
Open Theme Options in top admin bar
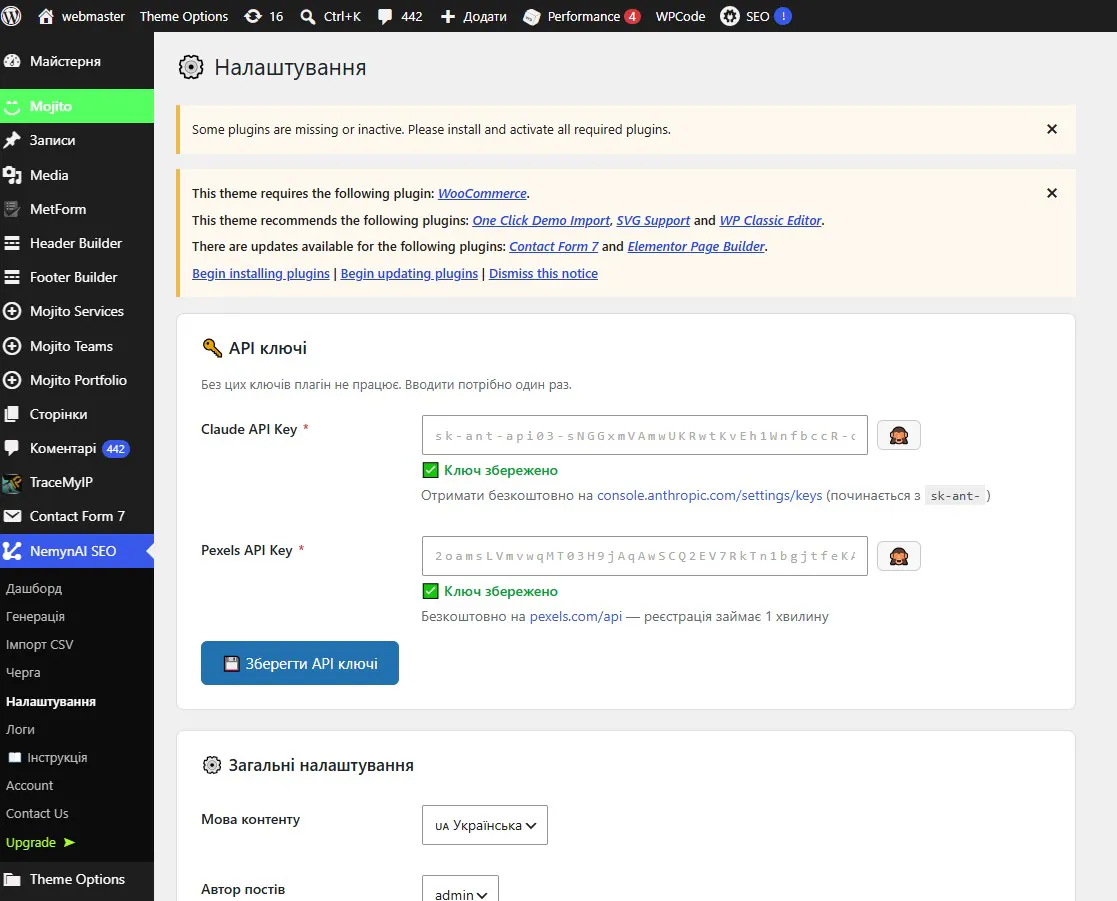[x=184, y=16]
